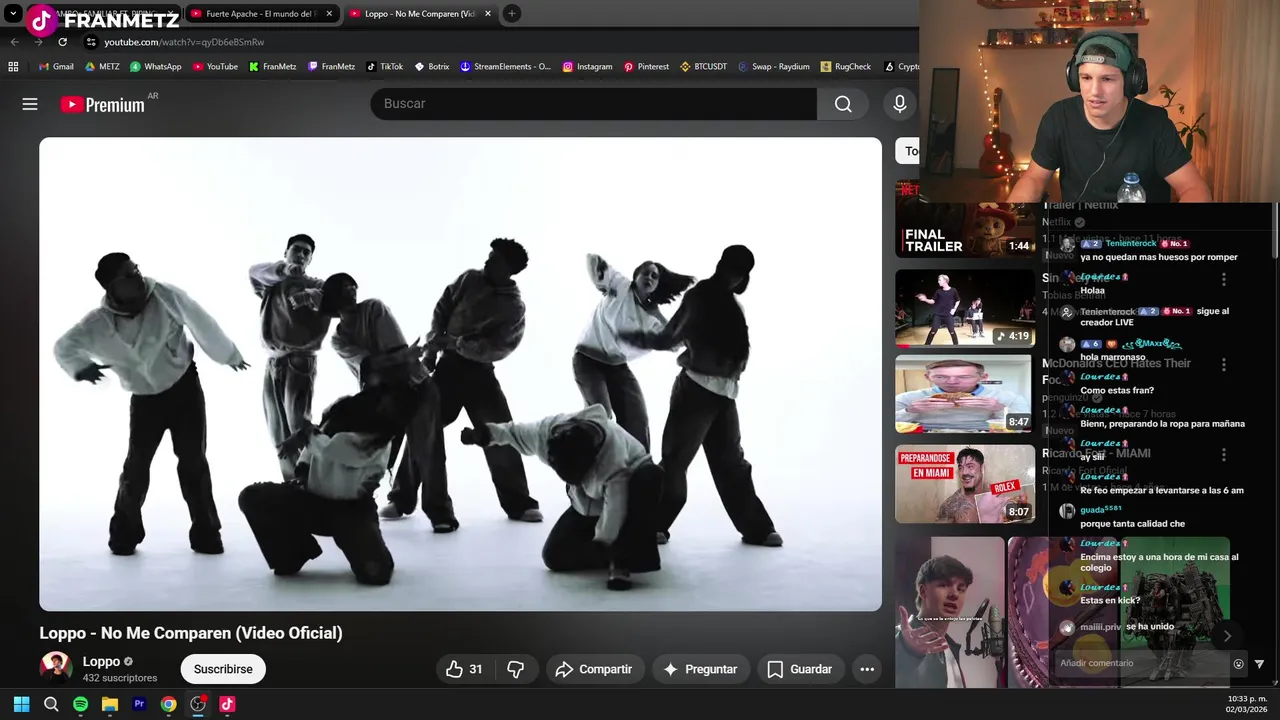1280x720 pixels.
Task: Open Windows Start menu
Action: [x=21, y=704]
